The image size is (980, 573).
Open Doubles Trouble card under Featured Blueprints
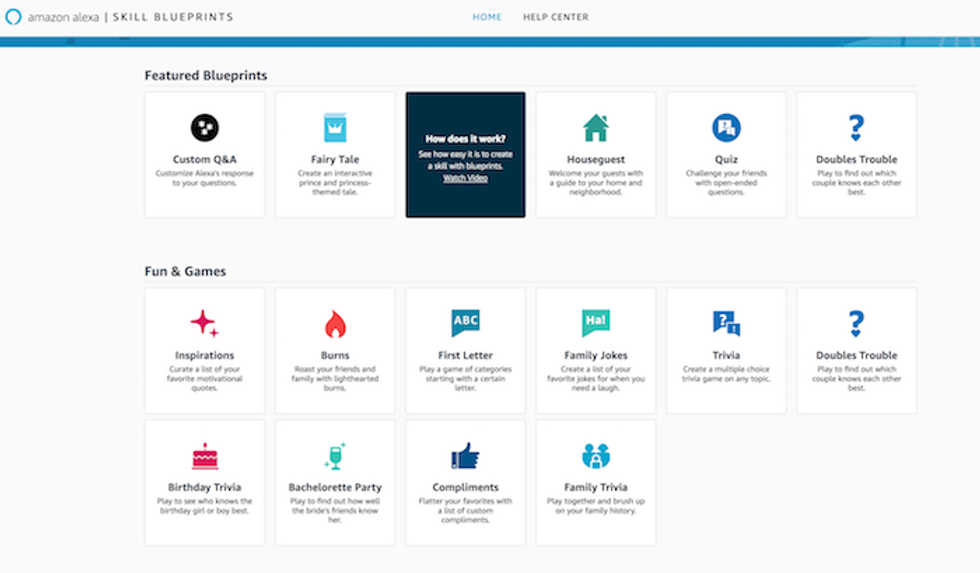pyautogui.click(x=856, y=155)
